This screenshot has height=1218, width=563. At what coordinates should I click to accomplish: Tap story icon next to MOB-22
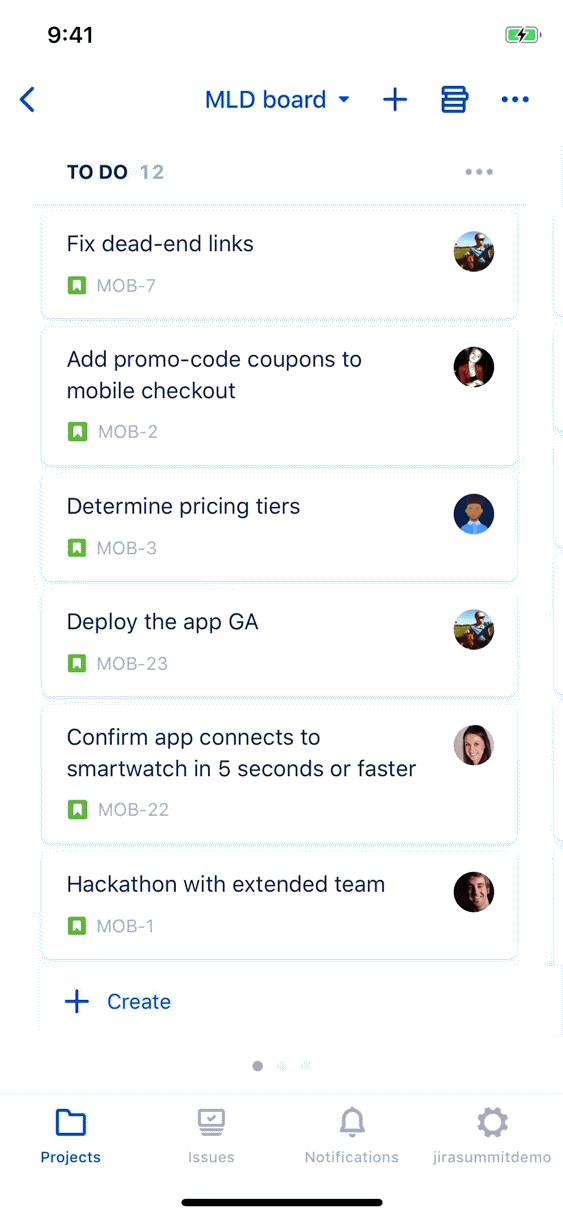click(77, 810)
